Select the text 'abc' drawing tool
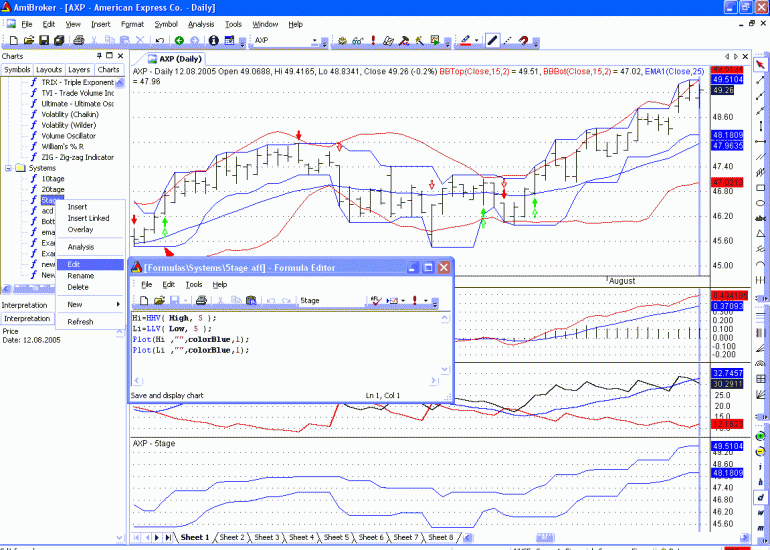Screen dimensions: 770x550 pyautogui.click(x=760, y=218)
